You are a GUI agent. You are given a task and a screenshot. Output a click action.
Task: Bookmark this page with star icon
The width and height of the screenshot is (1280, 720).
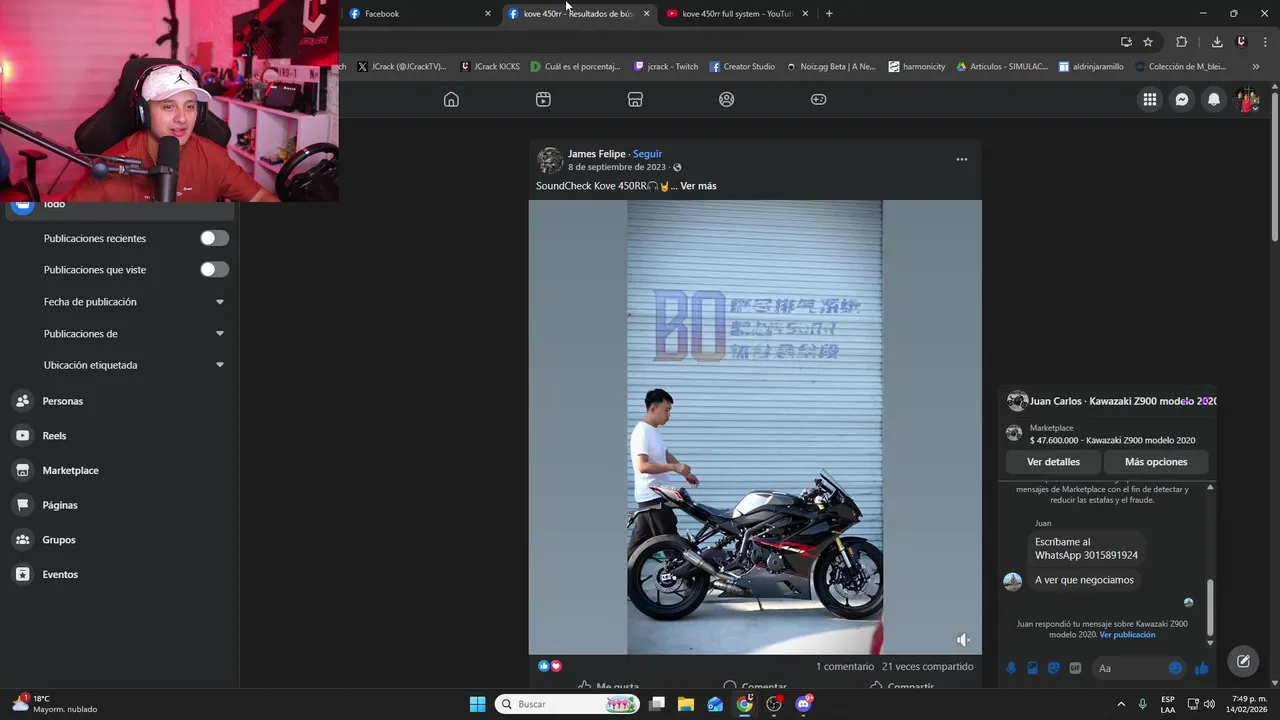[1148, 42]
